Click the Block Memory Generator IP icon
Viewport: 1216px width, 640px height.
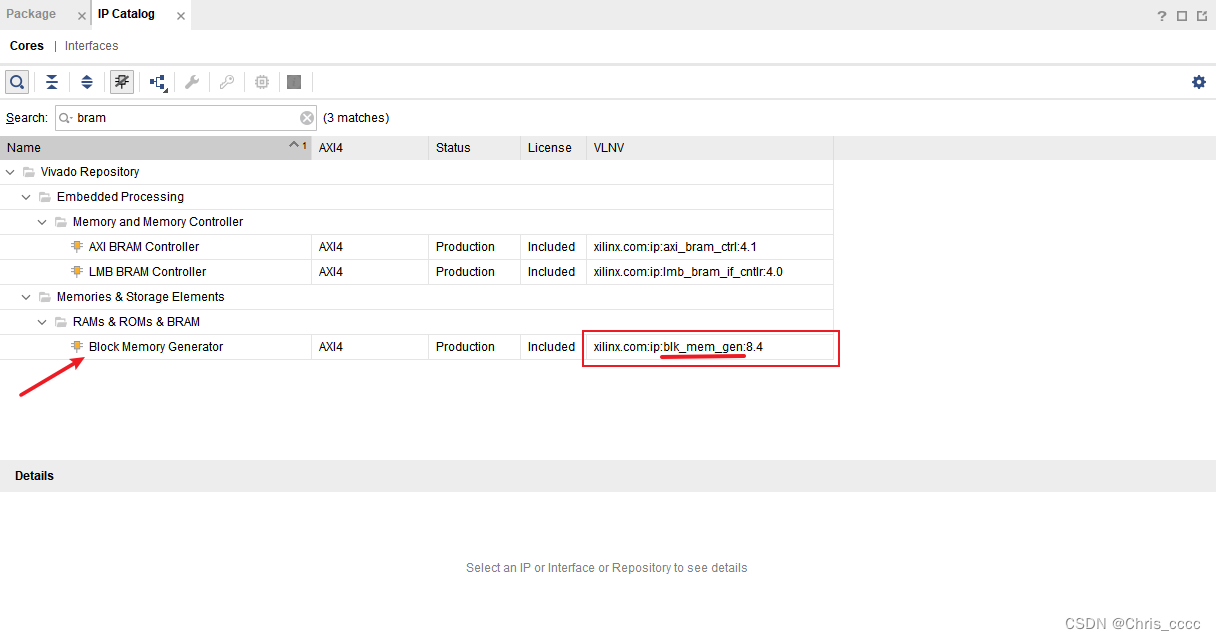click(x=76, y=346)
